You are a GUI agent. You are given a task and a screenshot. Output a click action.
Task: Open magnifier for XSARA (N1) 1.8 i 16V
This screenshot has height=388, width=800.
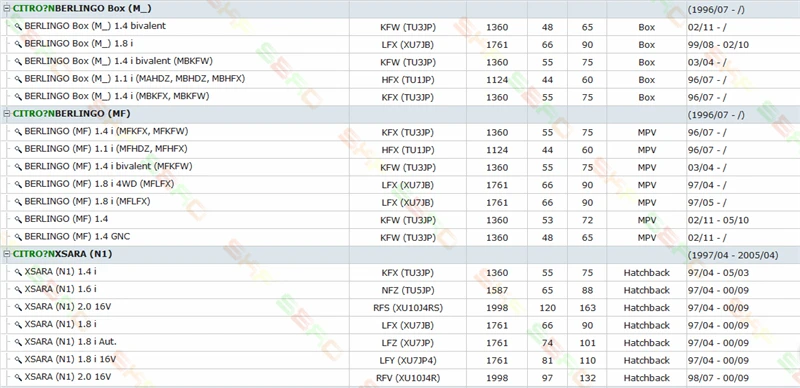point(18,360)
